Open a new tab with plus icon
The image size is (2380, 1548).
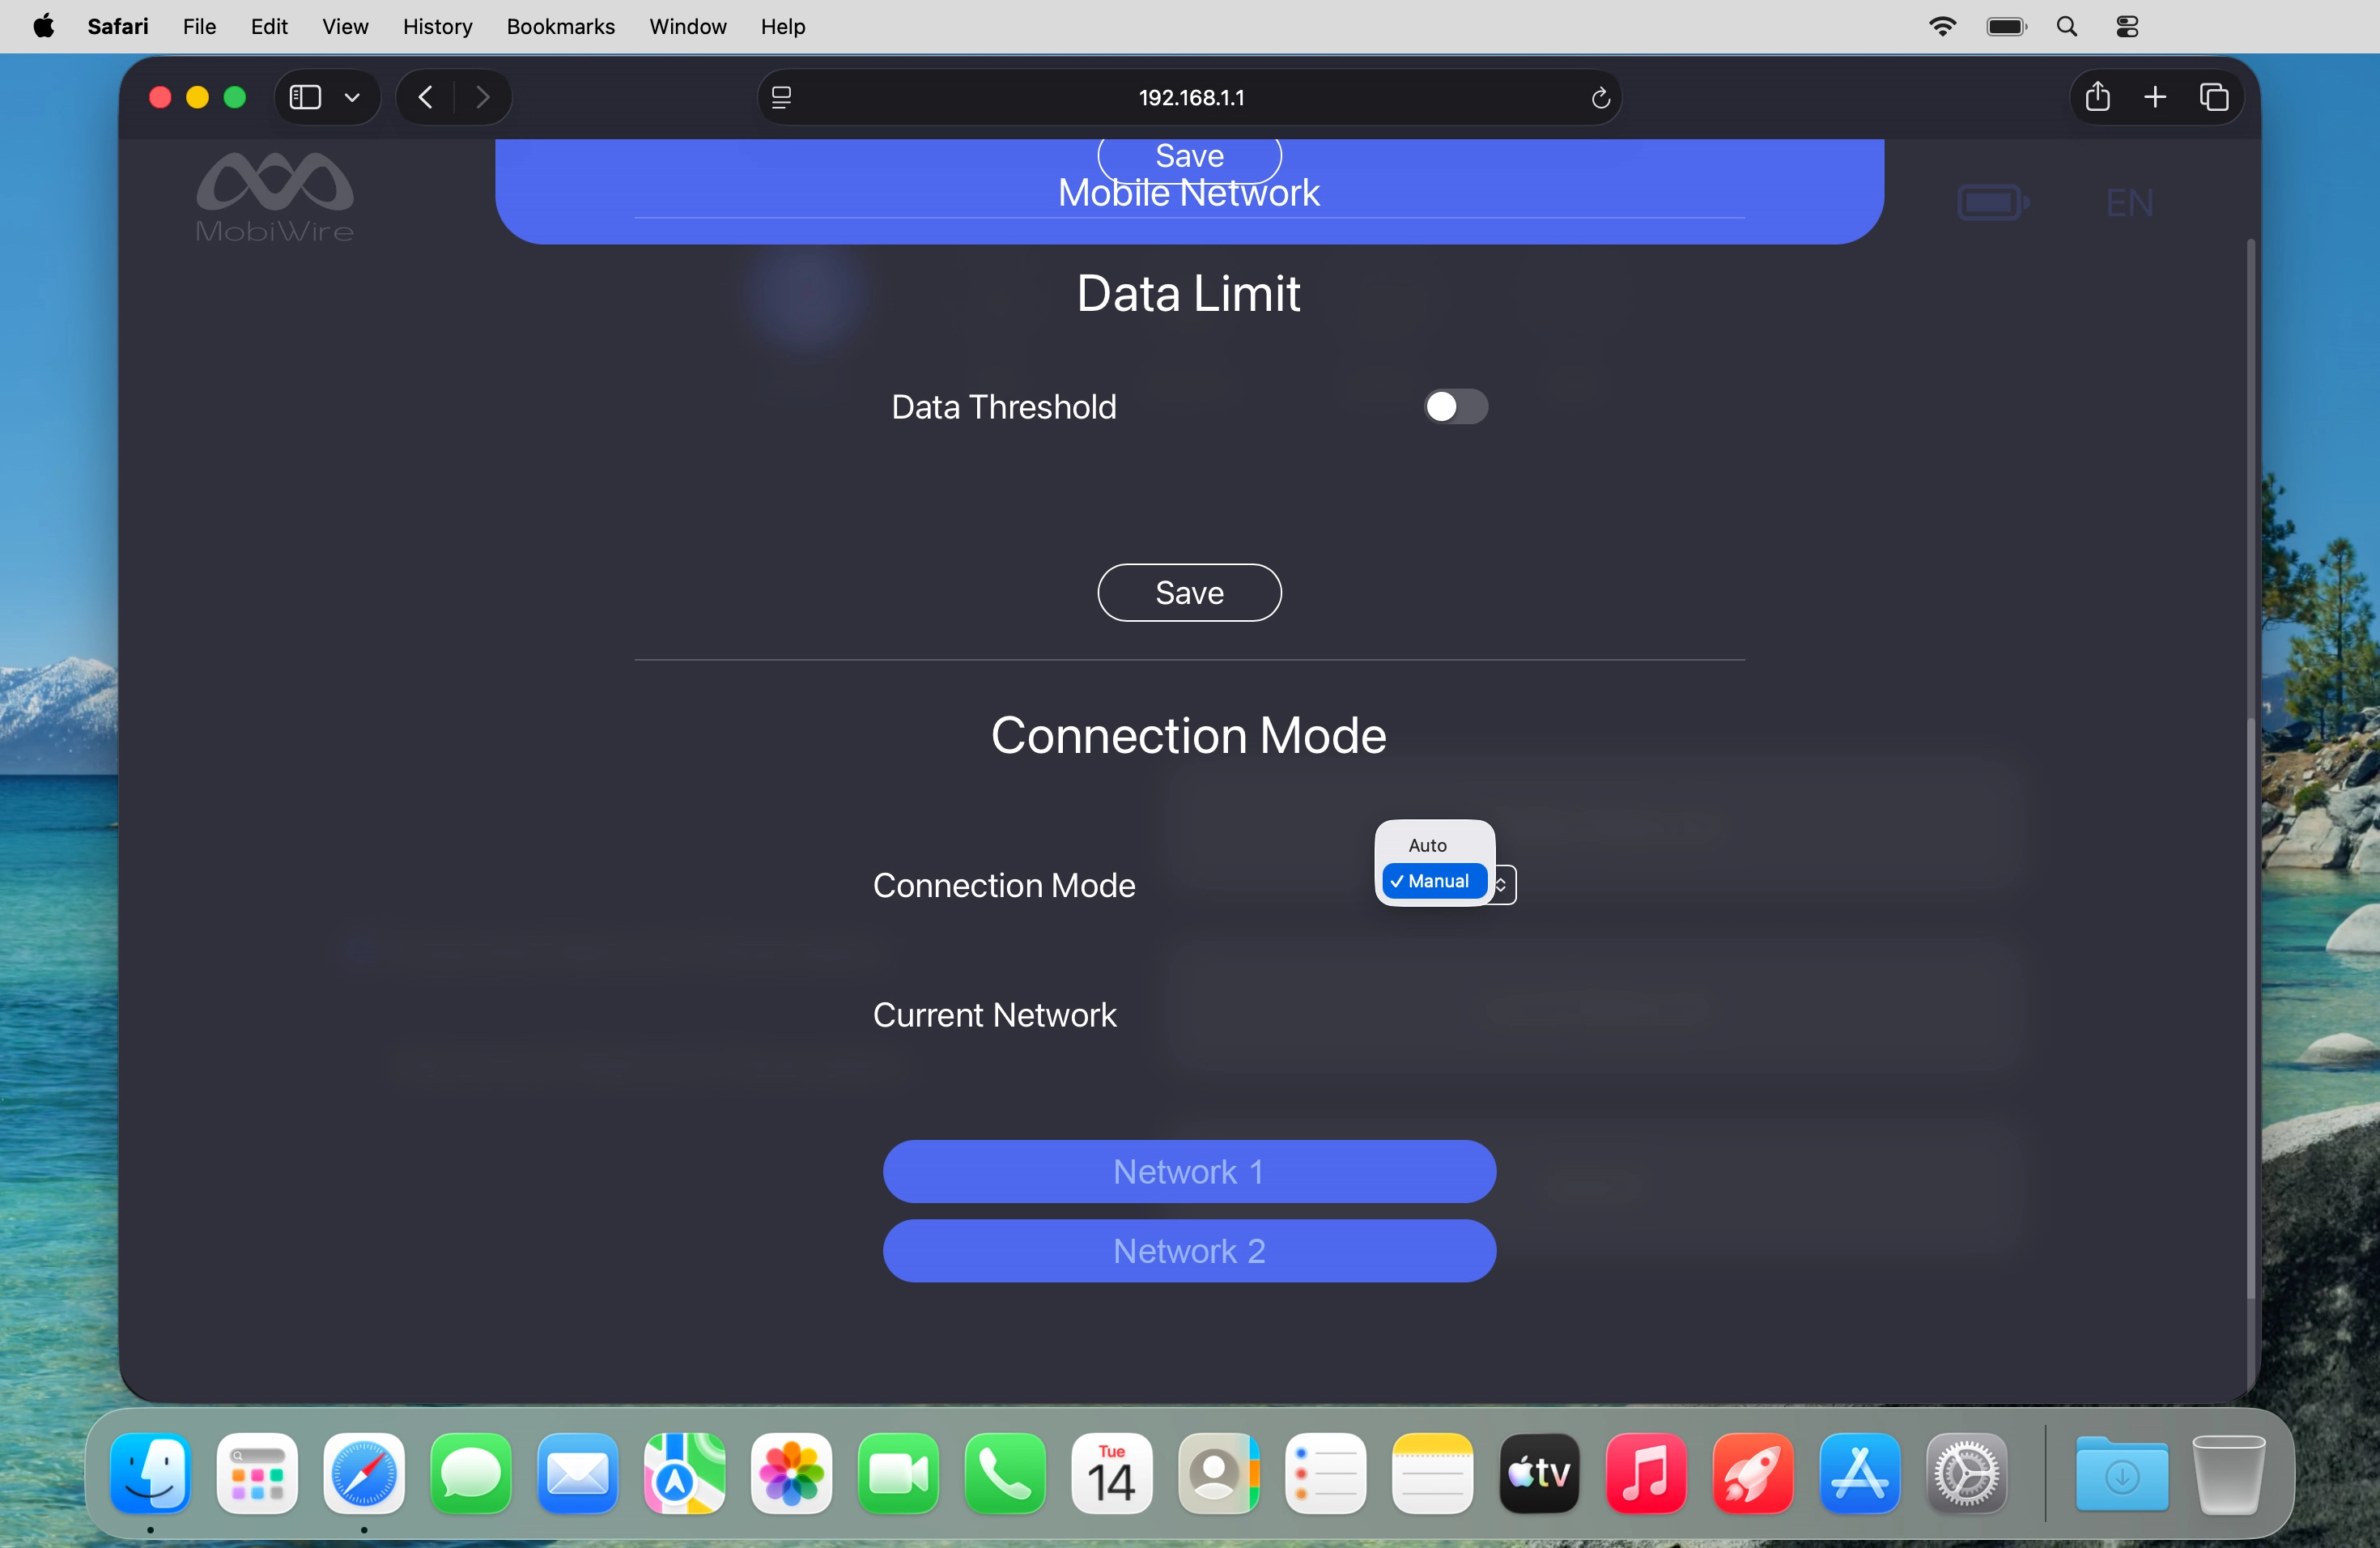[x=2155, y=97]
